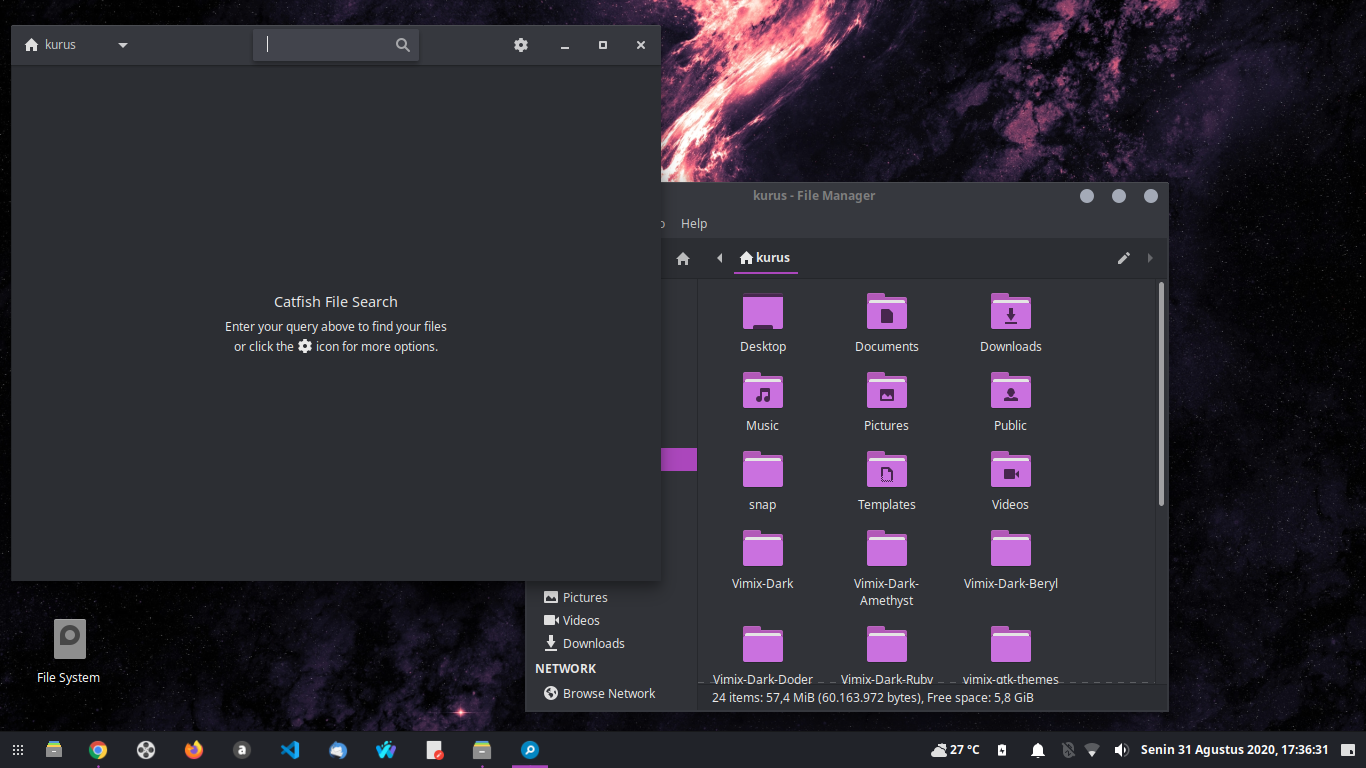
Task: Expand the kurus location dropdown in Catfish
Action: click(x=122, y=45)
